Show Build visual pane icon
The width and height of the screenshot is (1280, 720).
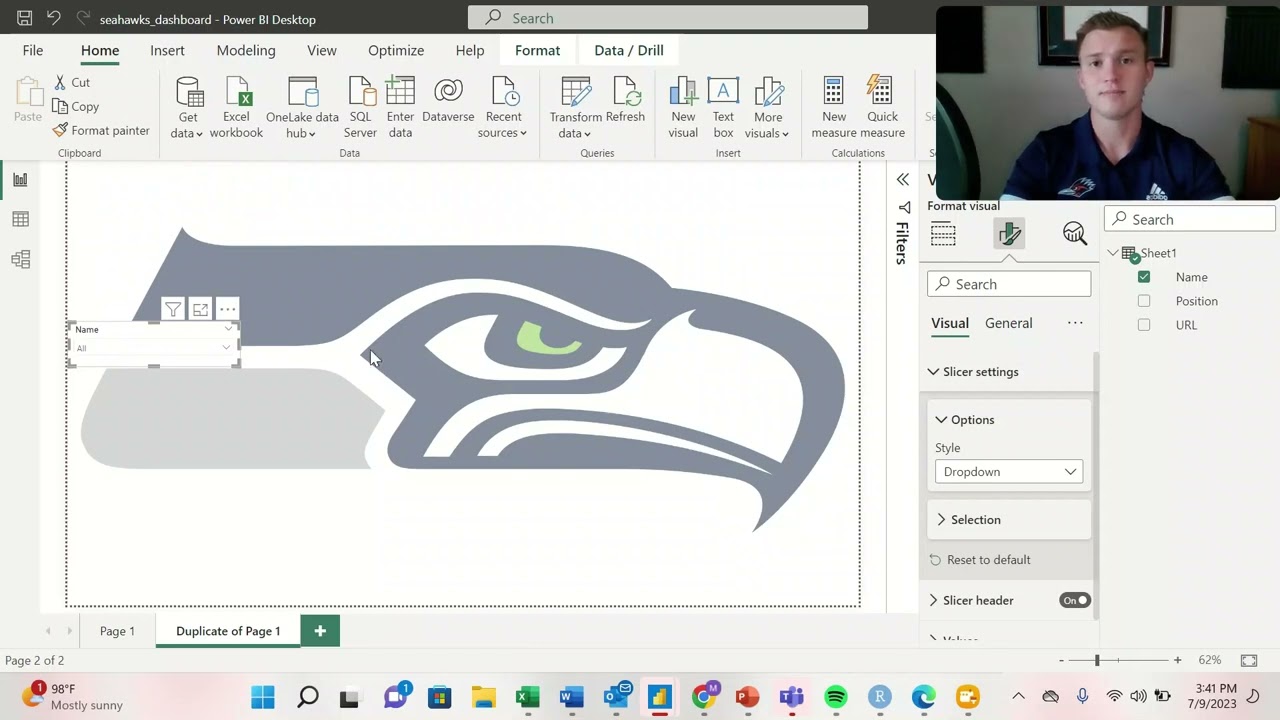pos(943,234)
